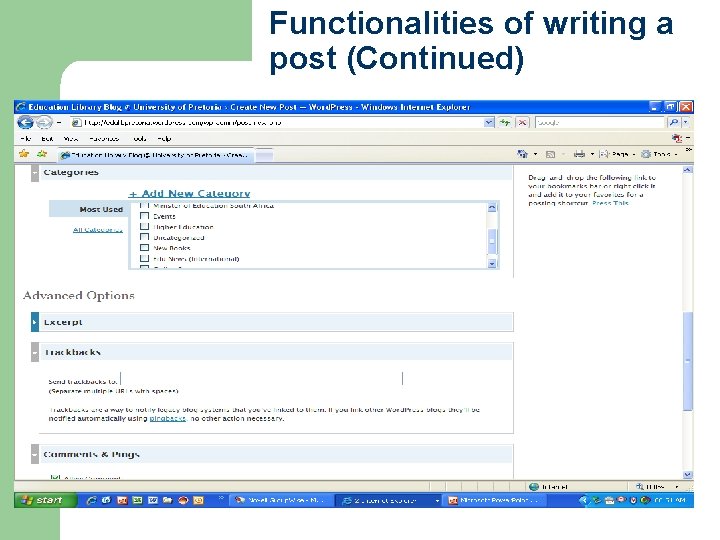Launch Internet Explorer from quick launch

click(x=91, y=501)
